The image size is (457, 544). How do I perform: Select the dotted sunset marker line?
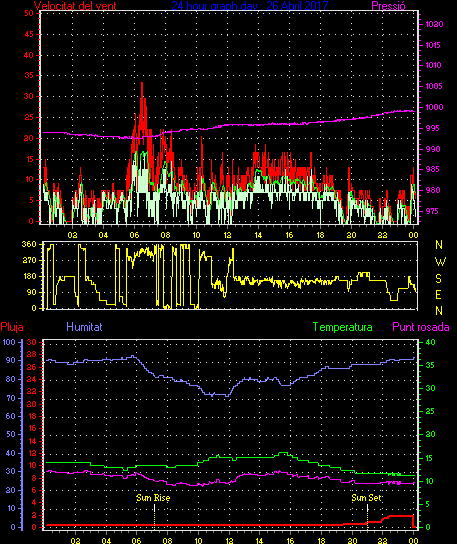coord(367,518)
